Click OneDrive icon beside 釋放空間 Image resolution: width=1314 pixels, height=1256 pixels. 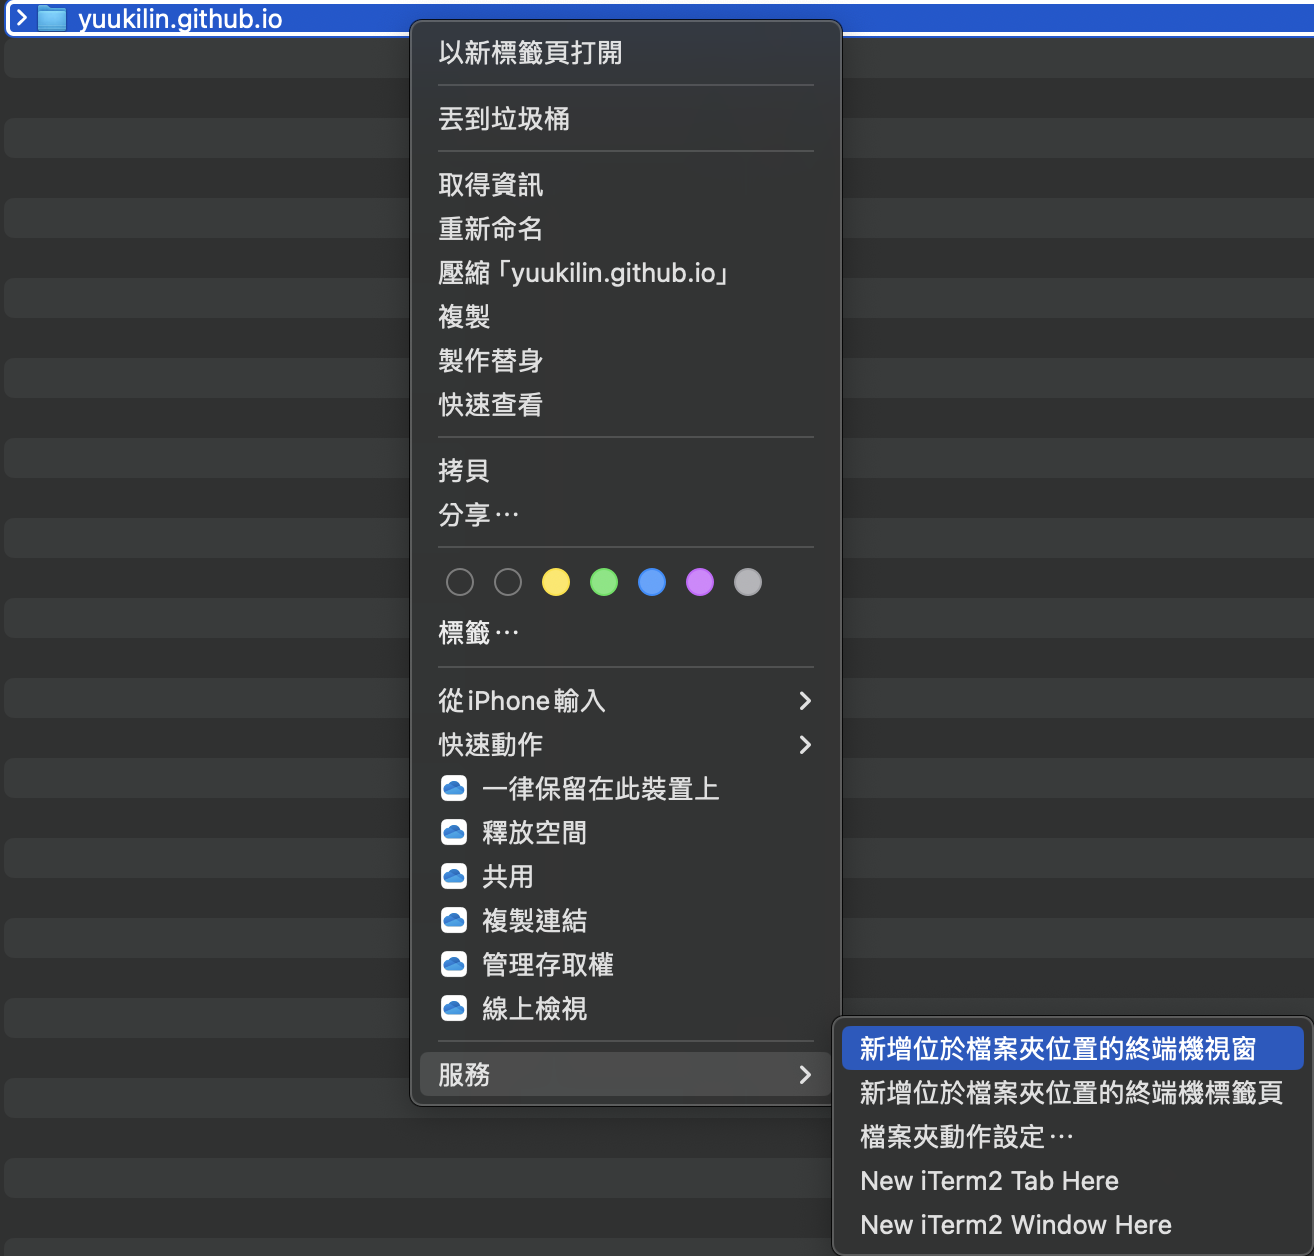coord(454,833)
